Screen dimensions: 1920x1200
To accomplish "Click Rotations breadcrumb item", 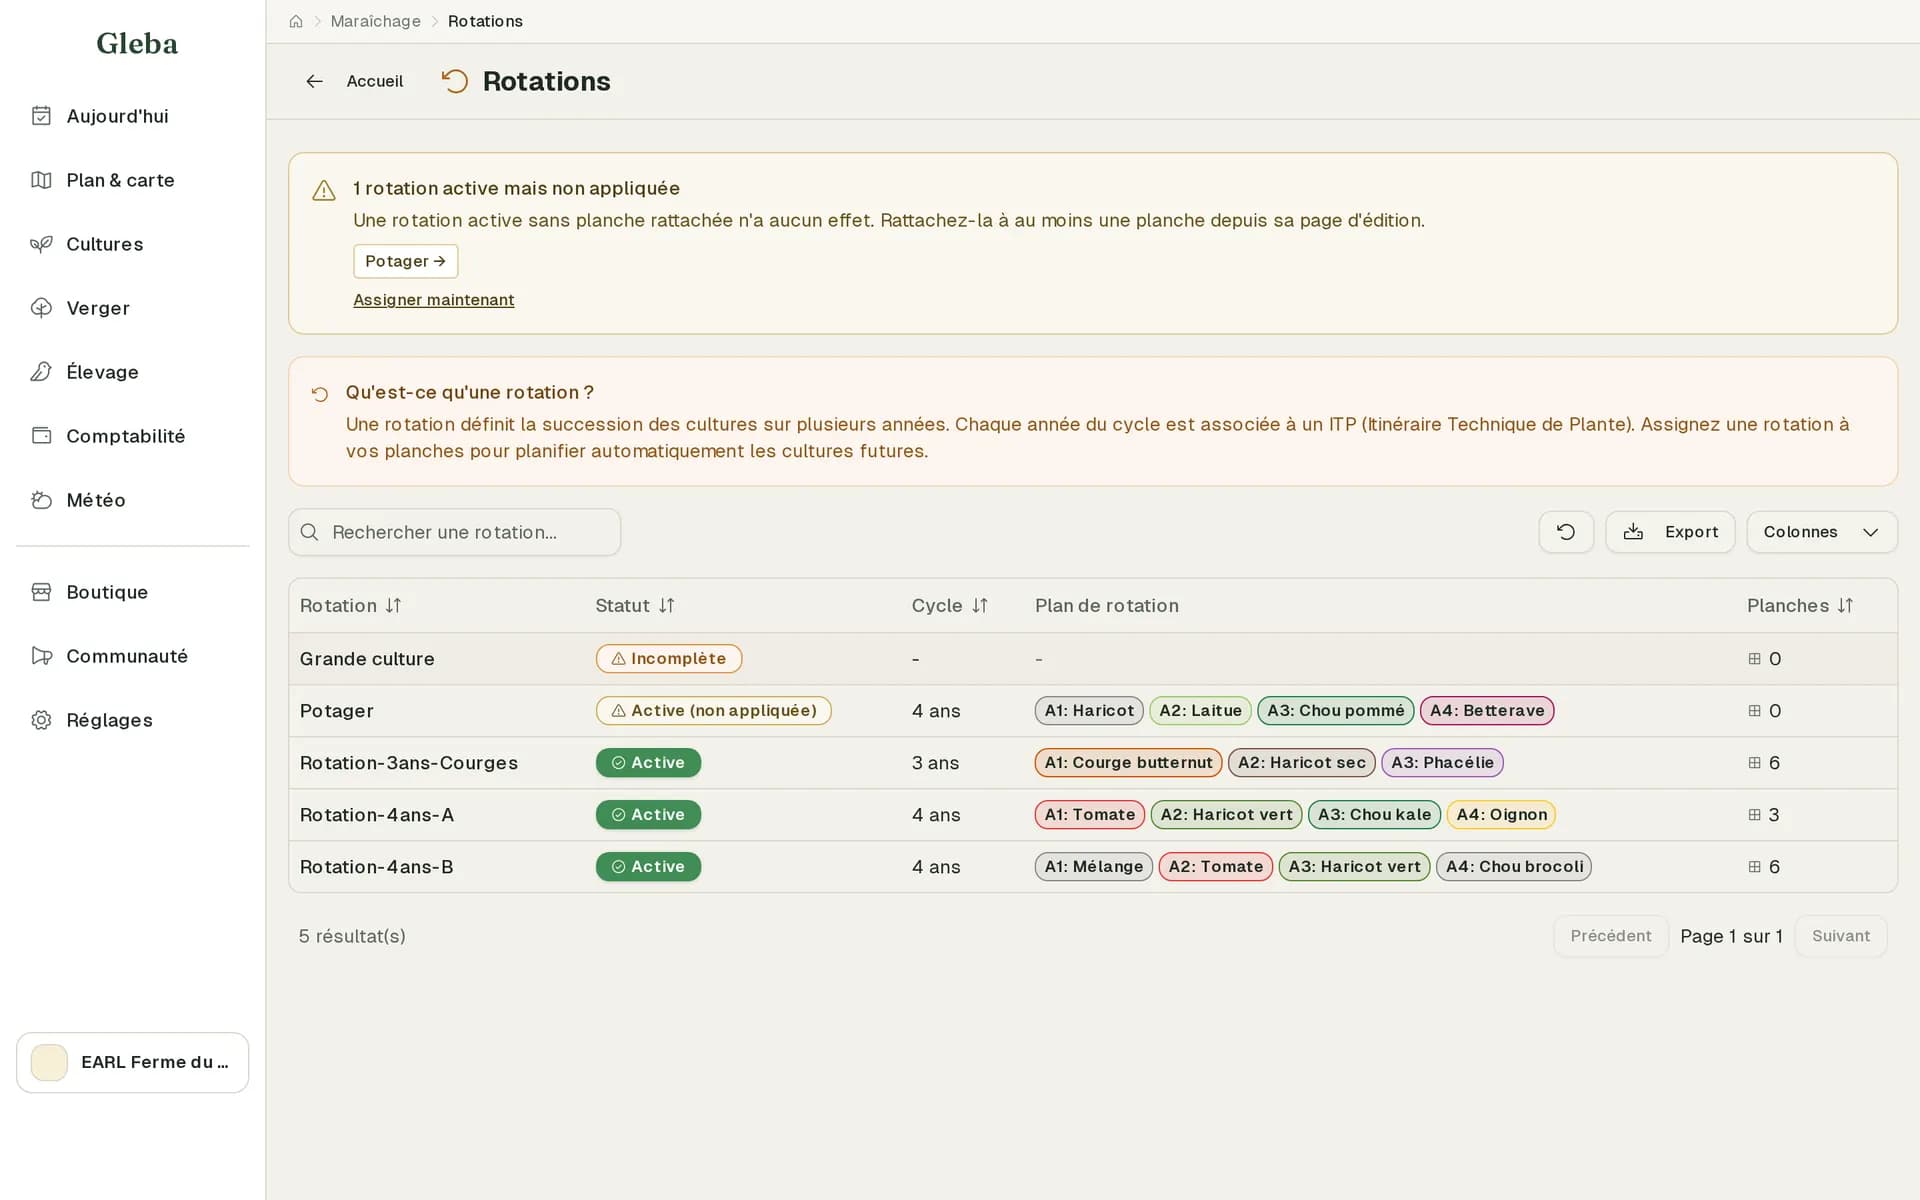I will (485, 21).
